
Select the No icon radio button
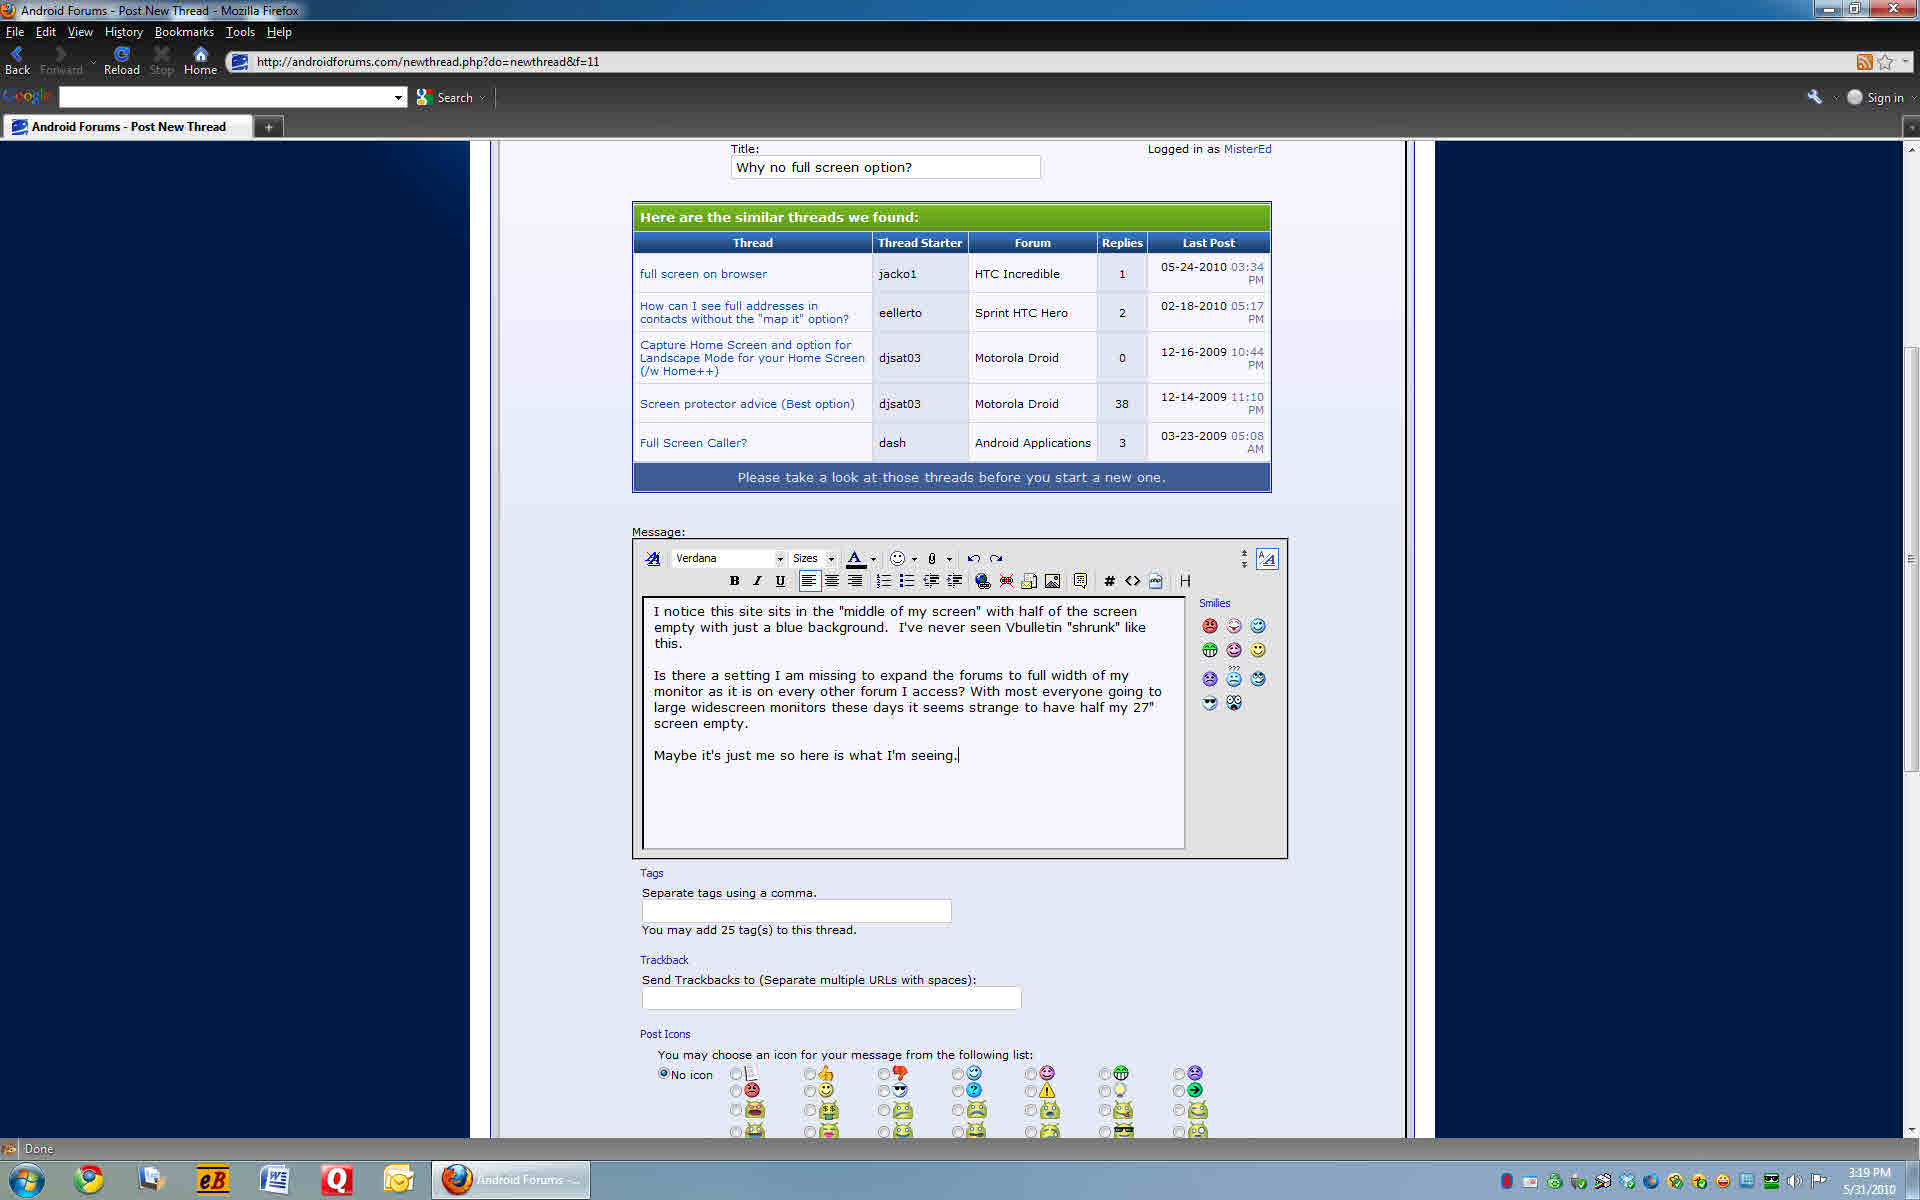[x=663, y=1073]
